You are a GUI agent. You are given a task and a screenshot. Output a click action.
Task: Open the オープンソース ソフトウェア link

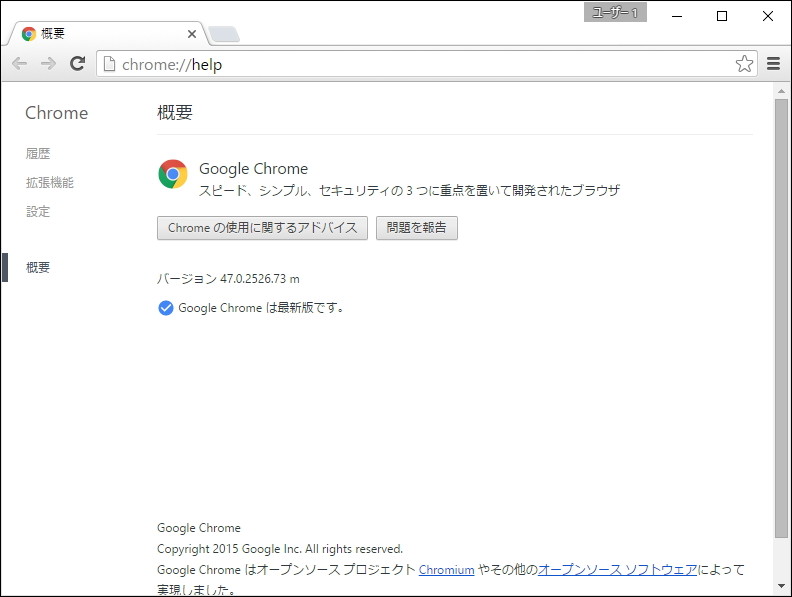617,570
